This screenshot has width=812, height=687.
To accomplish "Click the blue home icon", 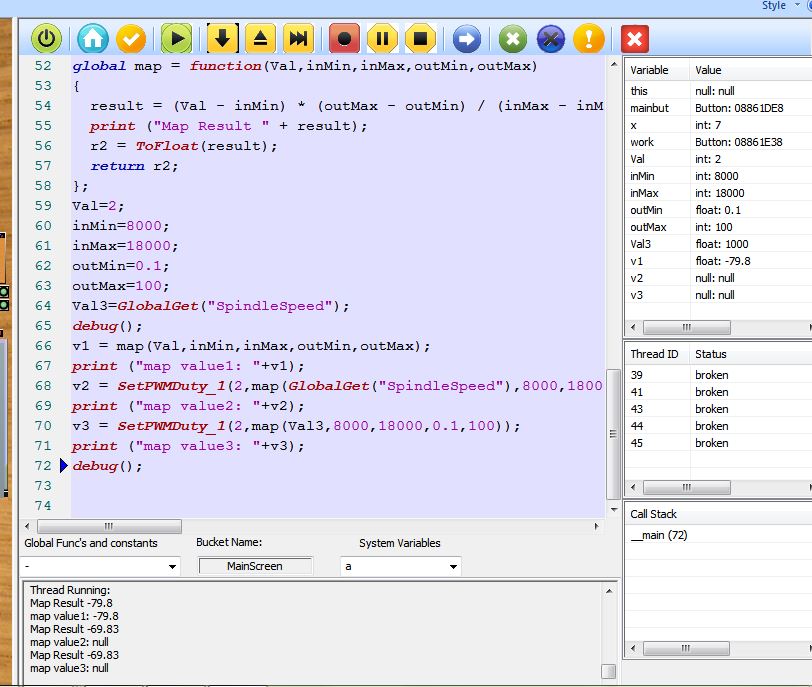I will tap(93, 39).
